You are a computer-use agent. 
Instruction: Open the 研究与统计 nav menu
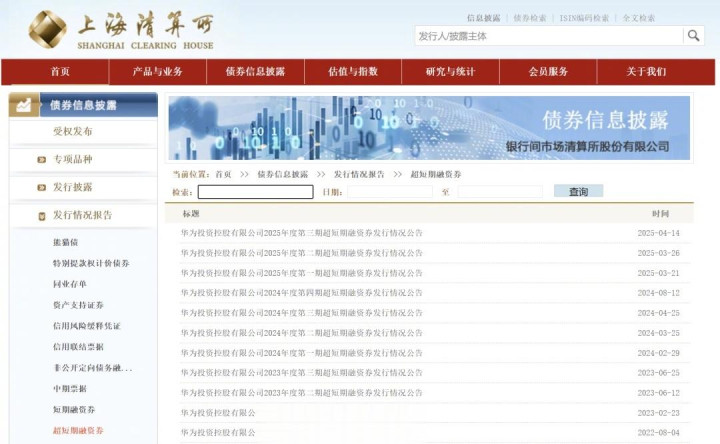[450, 72]
